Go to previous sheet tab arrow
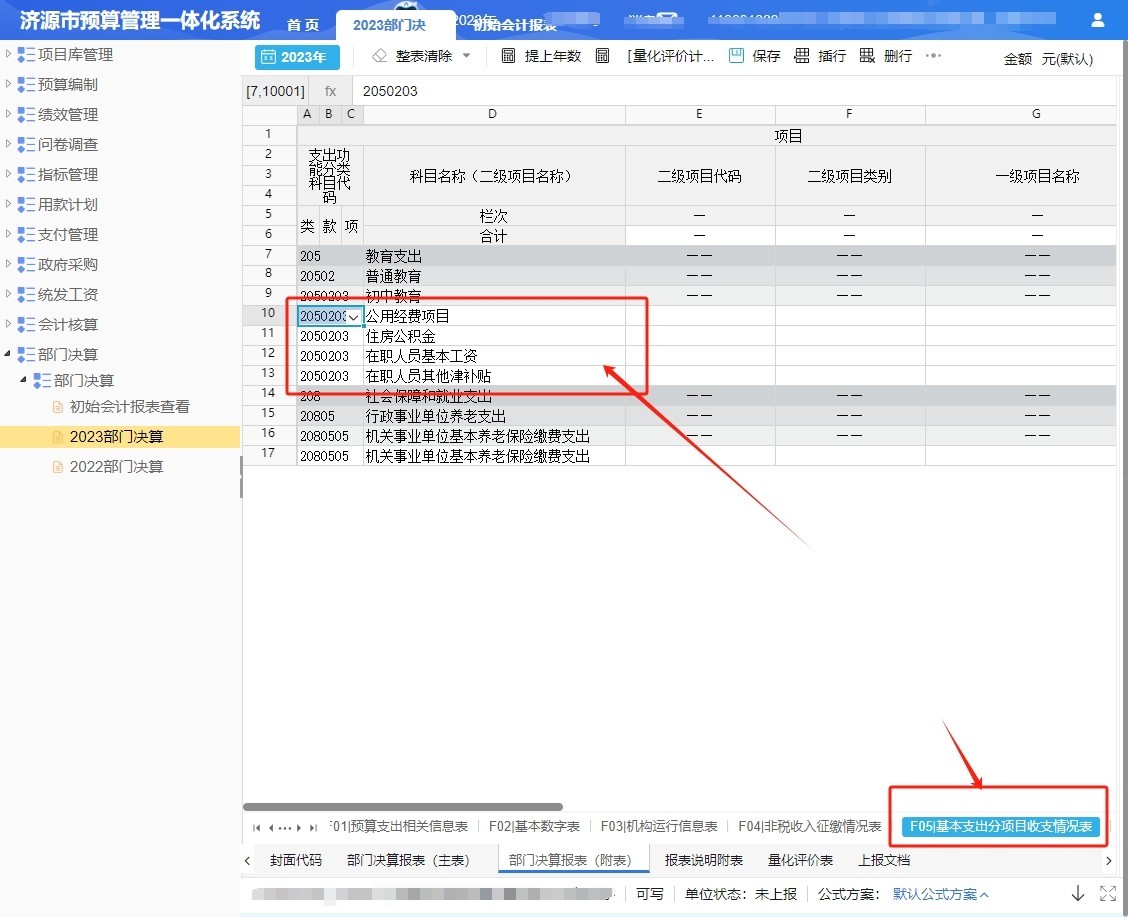Viewport: 1128px width, 917px height. 271,828
